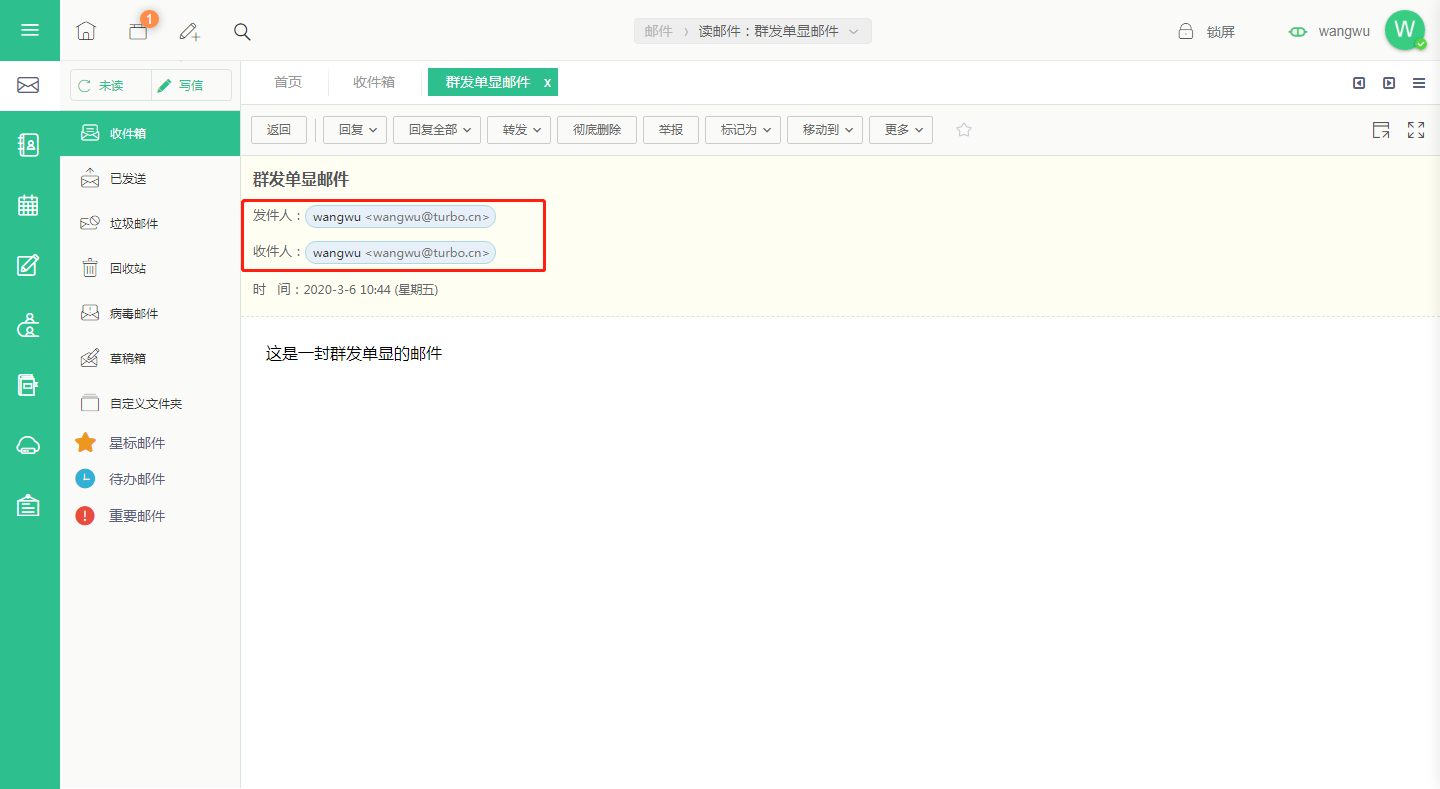Switch to the 收件箱 tab
Screen dimensions: 1440x789
(x=374, y=82)
